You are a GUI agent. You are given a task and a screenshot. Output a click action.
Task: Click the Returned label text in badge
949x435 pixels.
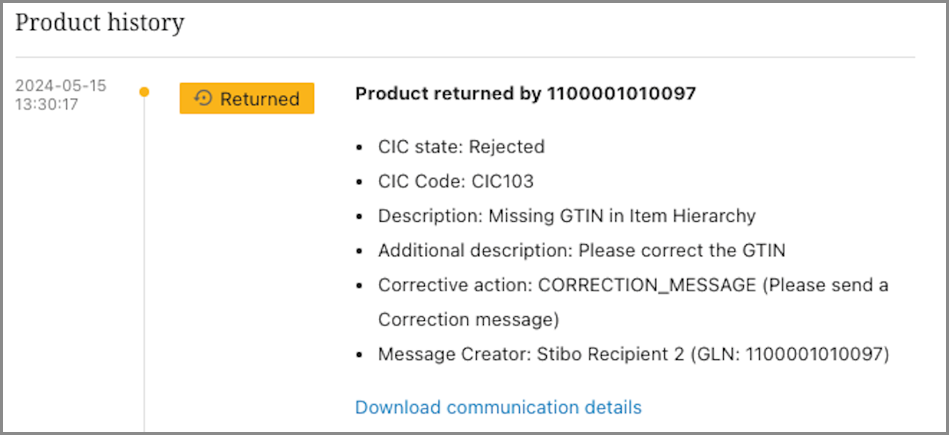point(259,99)
